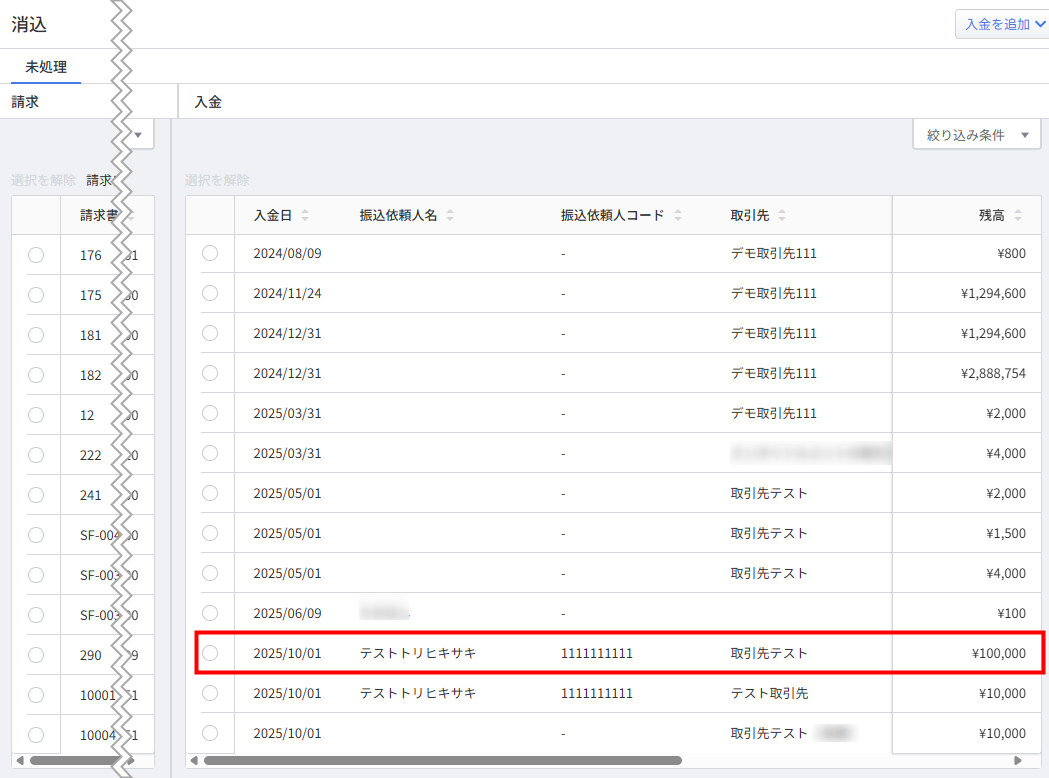Click right arrow of payments horizontal scrollbar
This screenshot has width=1049, height=778.
(1018, 760)
